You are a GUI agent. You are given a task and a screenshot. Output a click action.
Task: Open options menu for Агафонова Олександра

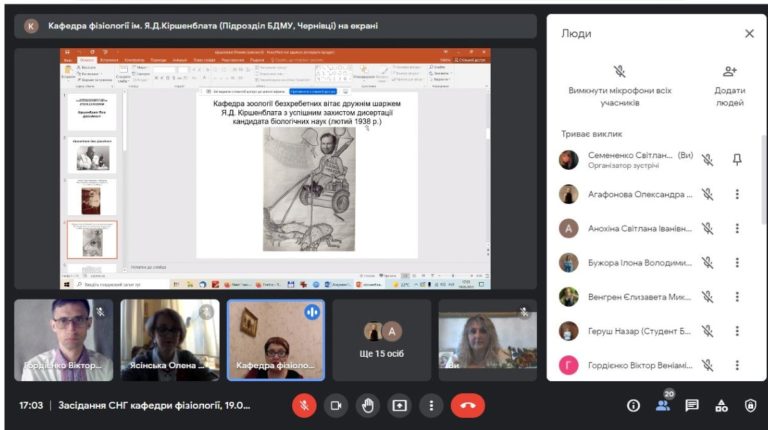tap(737, 194)
